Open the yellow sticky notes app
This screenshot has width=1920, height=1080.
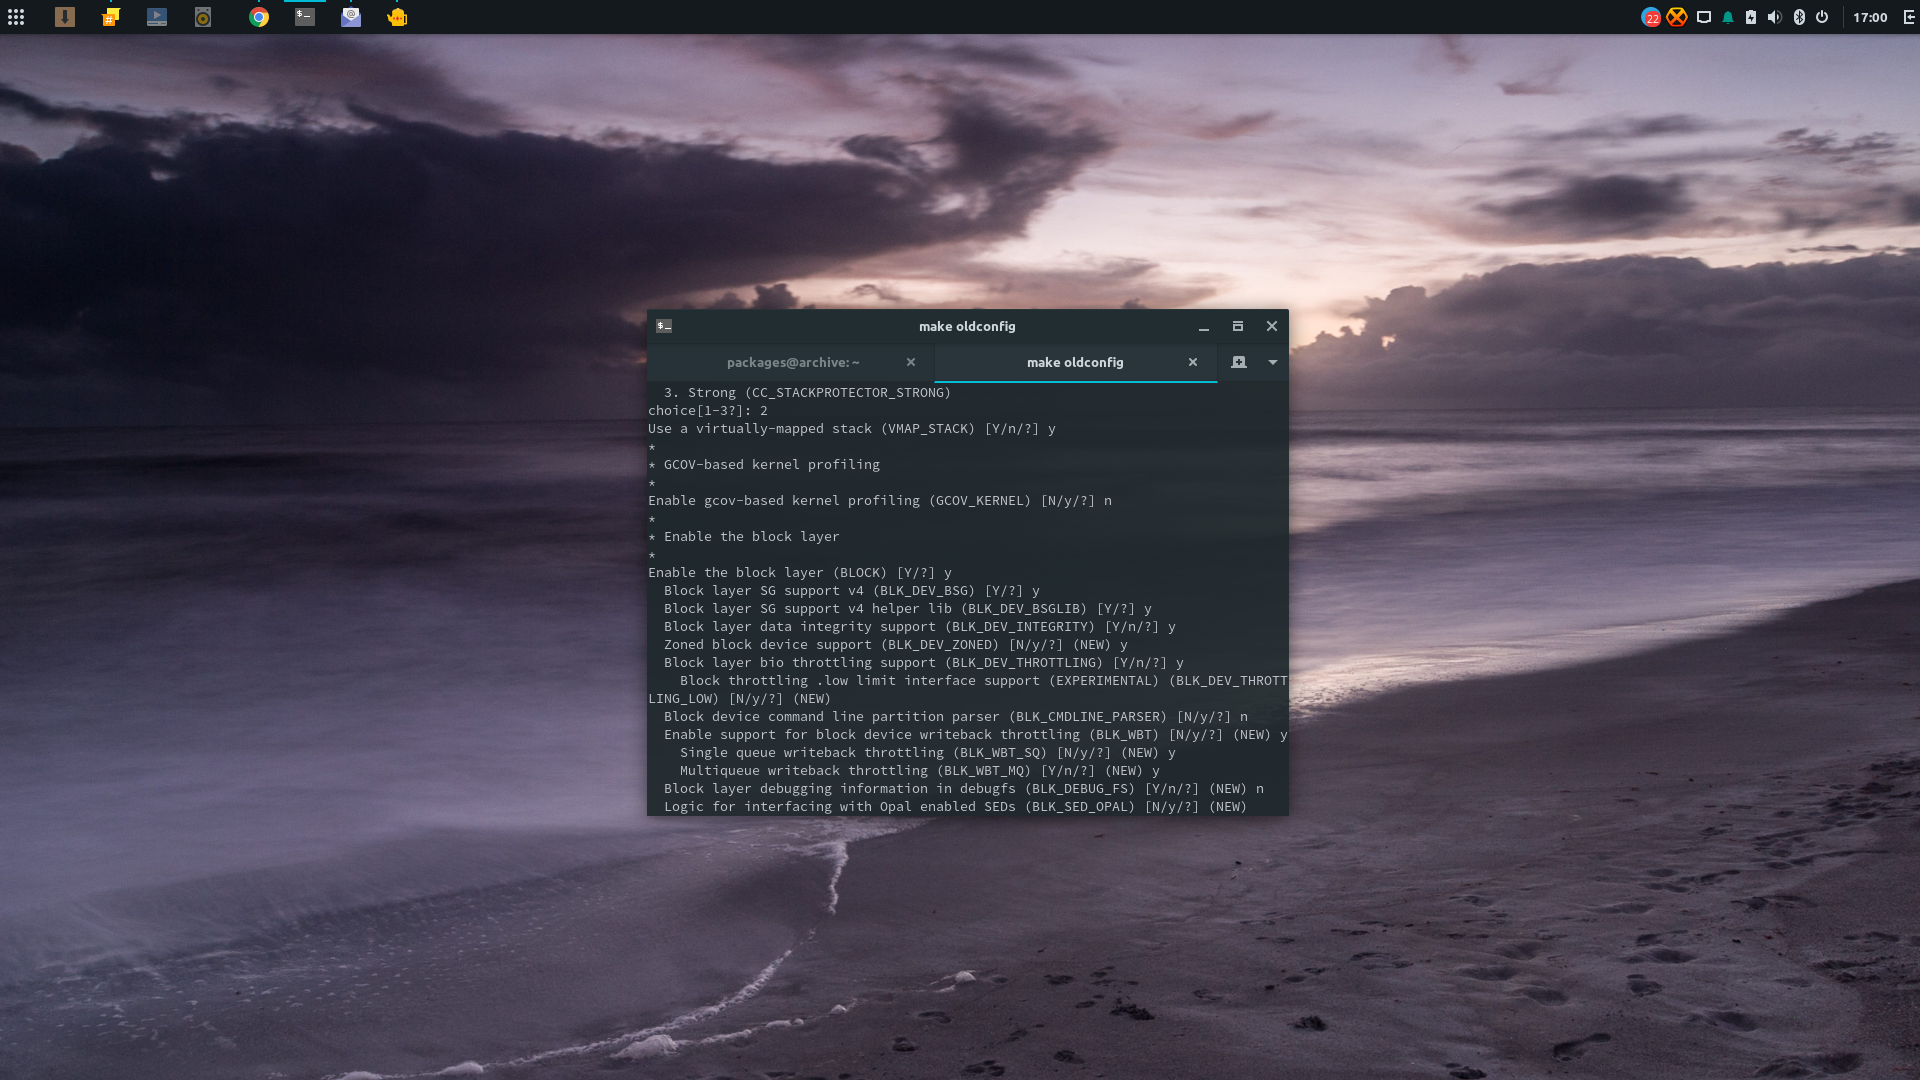(111, 17)
